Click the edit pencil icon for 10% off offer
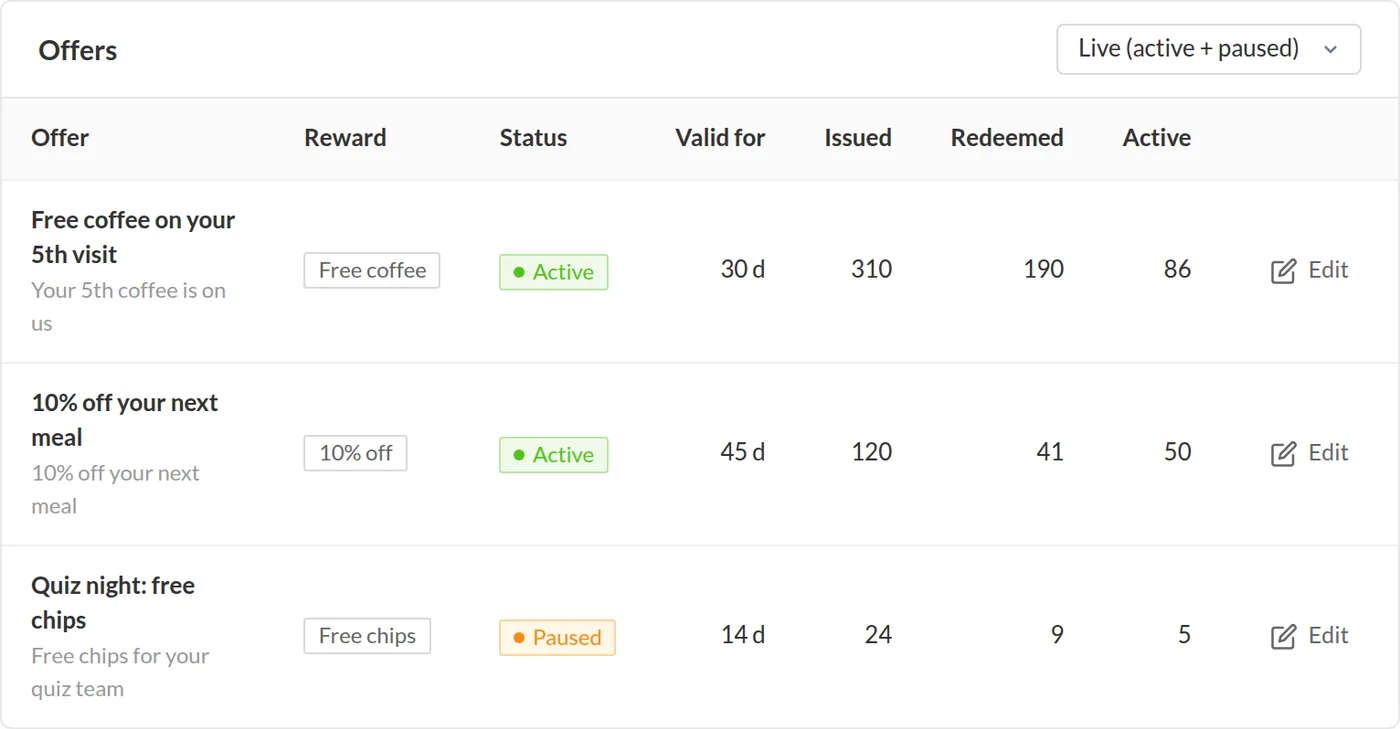Viewport: 1400px width, 729px height. coord(1283,454)
